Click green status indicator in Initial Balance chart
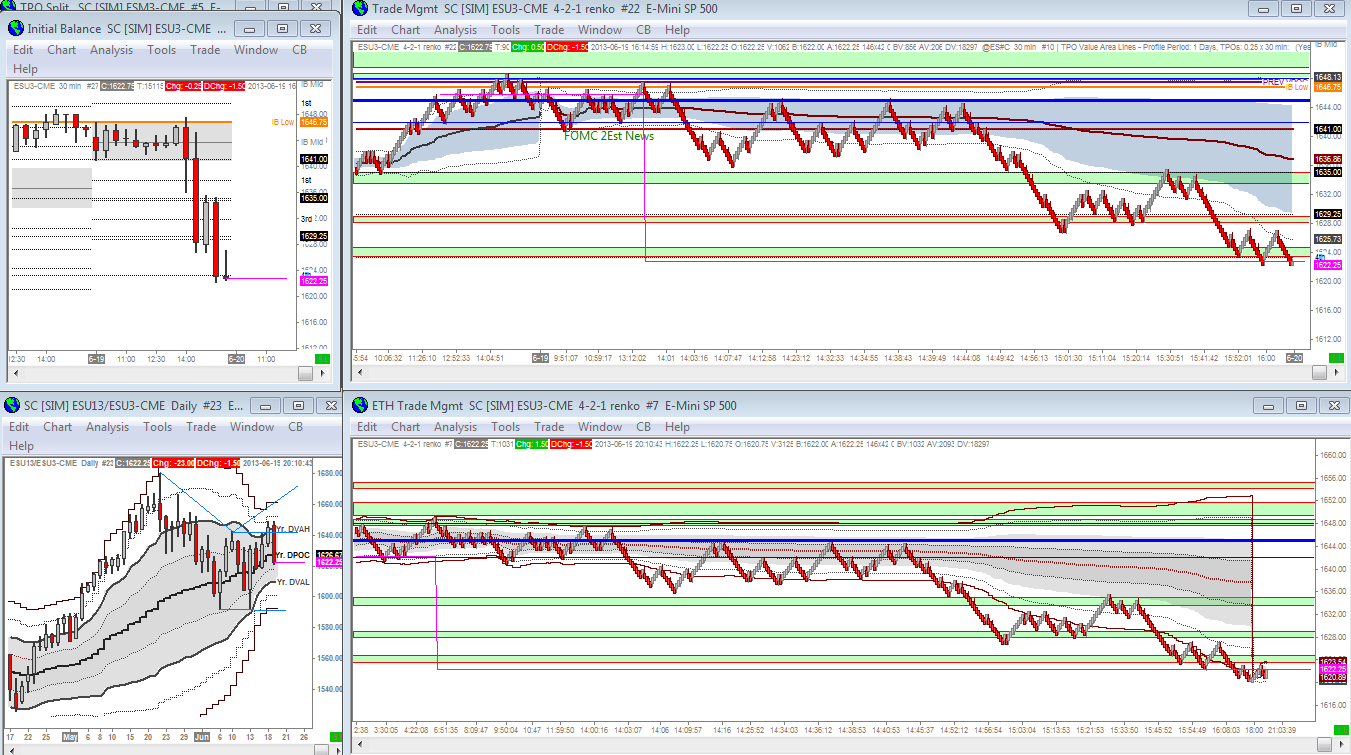Screen dimensions: 1351x755 click(321, 358)
